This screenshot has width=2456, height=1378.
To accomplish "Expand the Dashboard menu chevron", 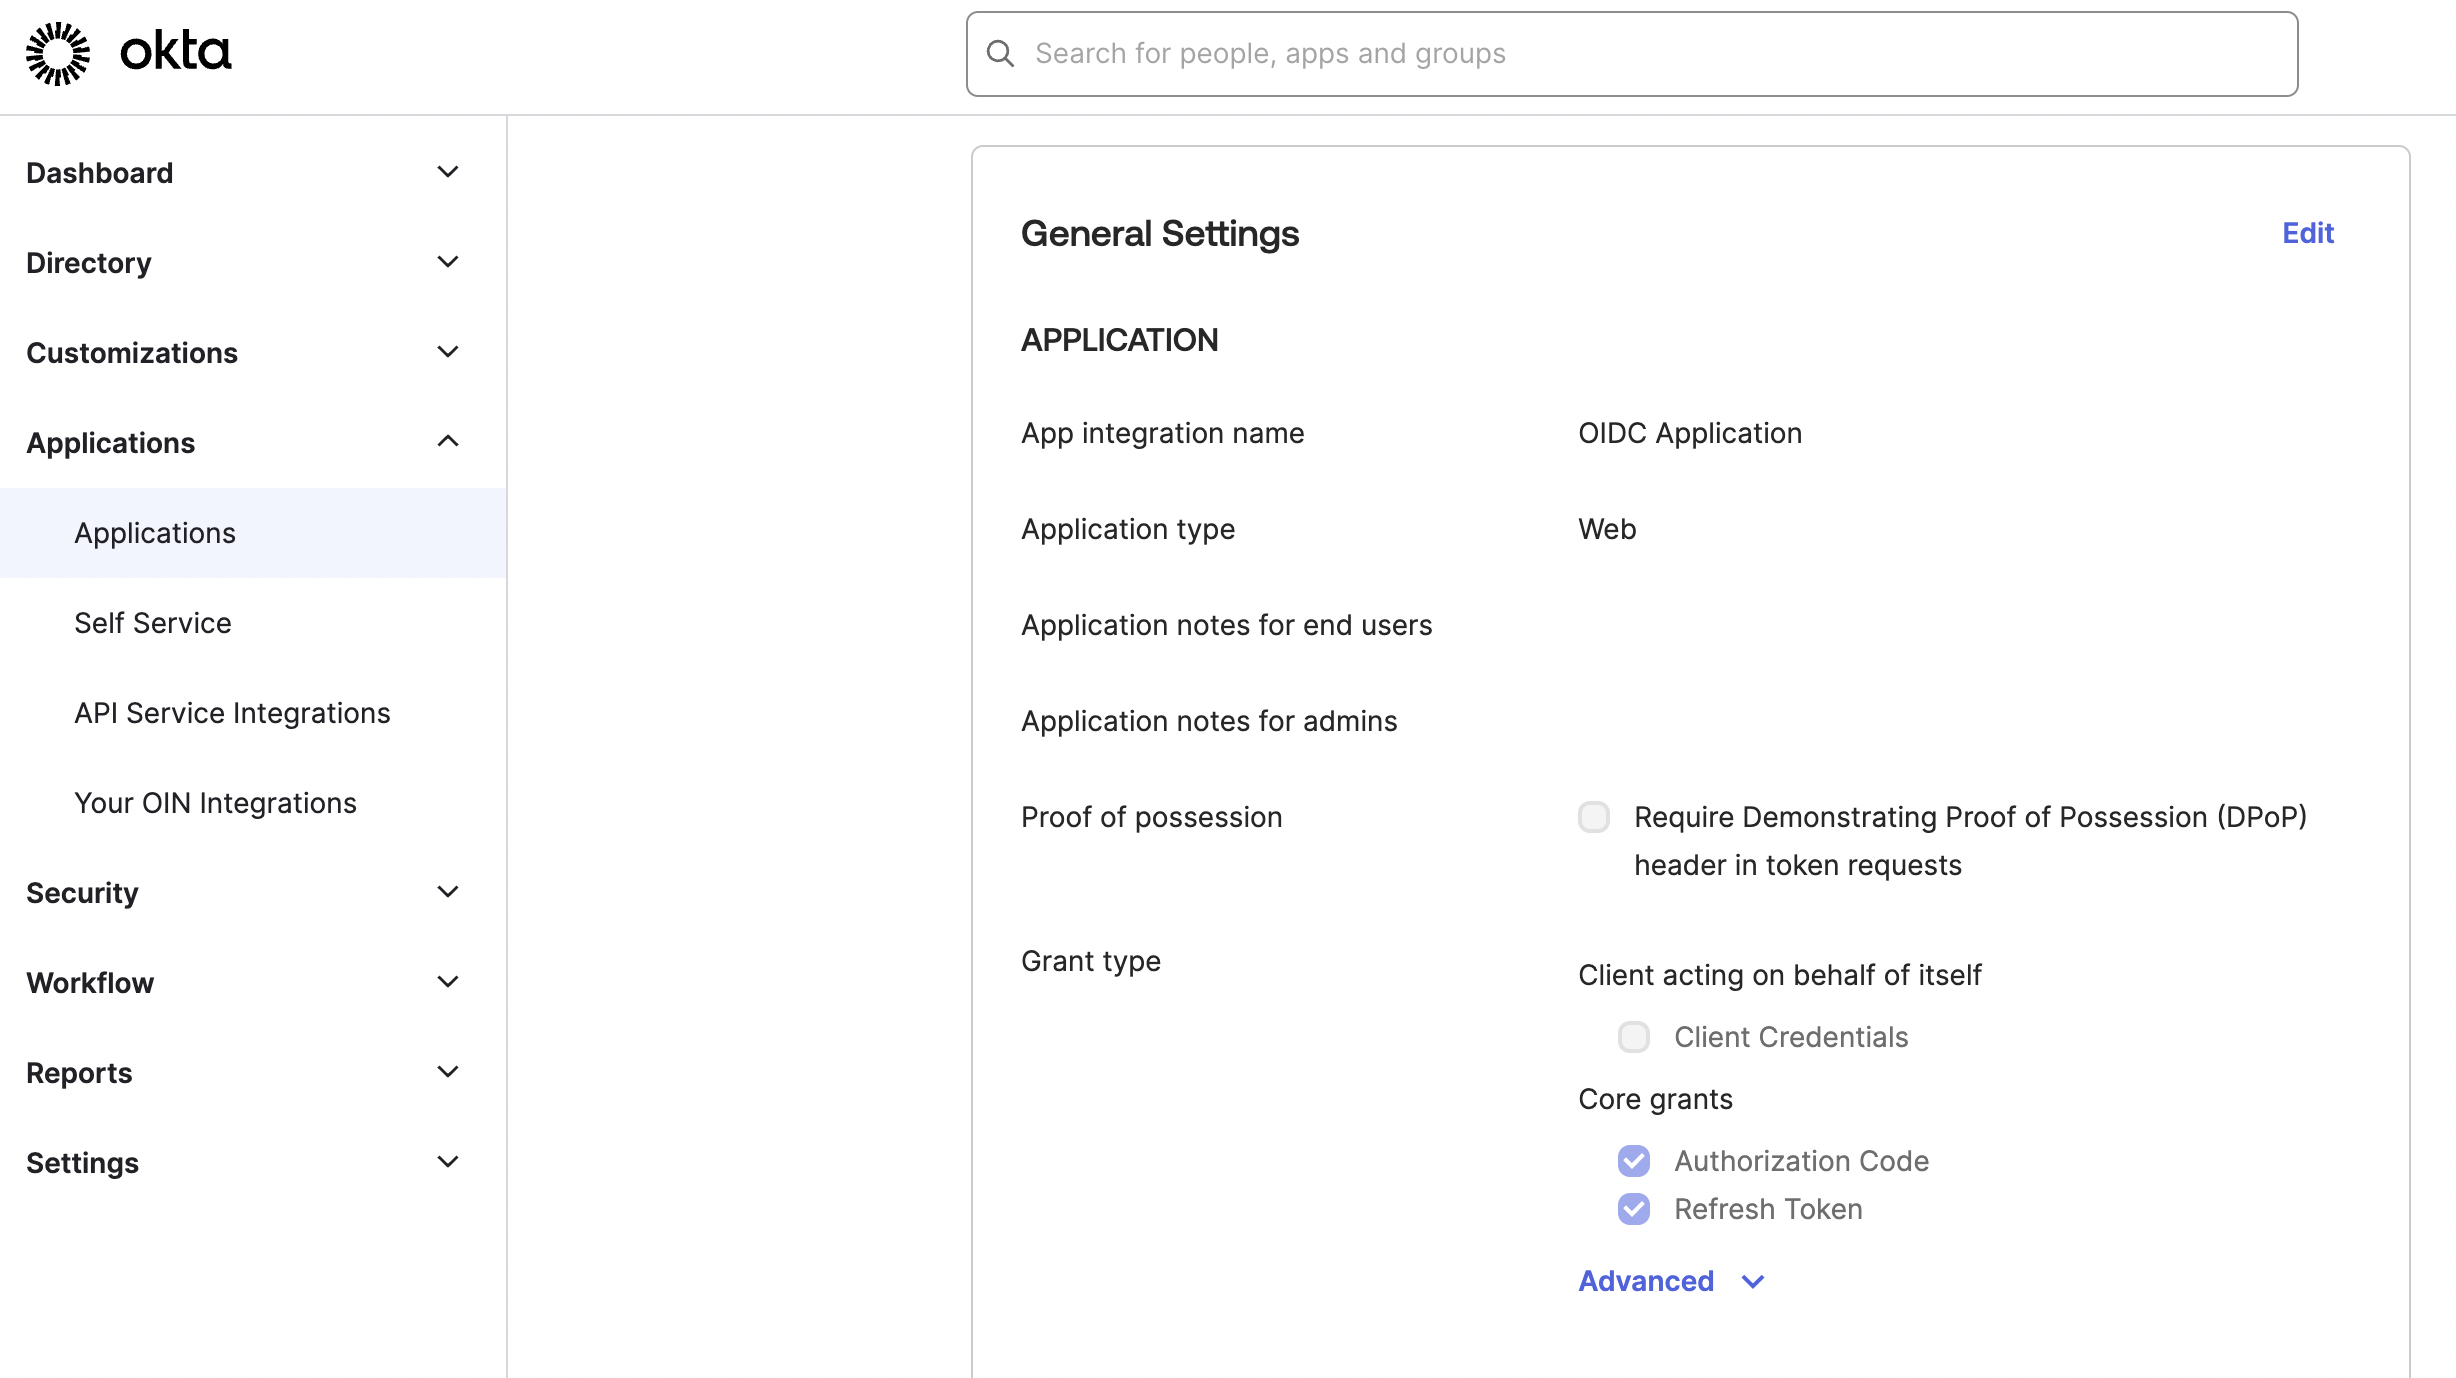I will pyautogui.click(x=448, y=172).
